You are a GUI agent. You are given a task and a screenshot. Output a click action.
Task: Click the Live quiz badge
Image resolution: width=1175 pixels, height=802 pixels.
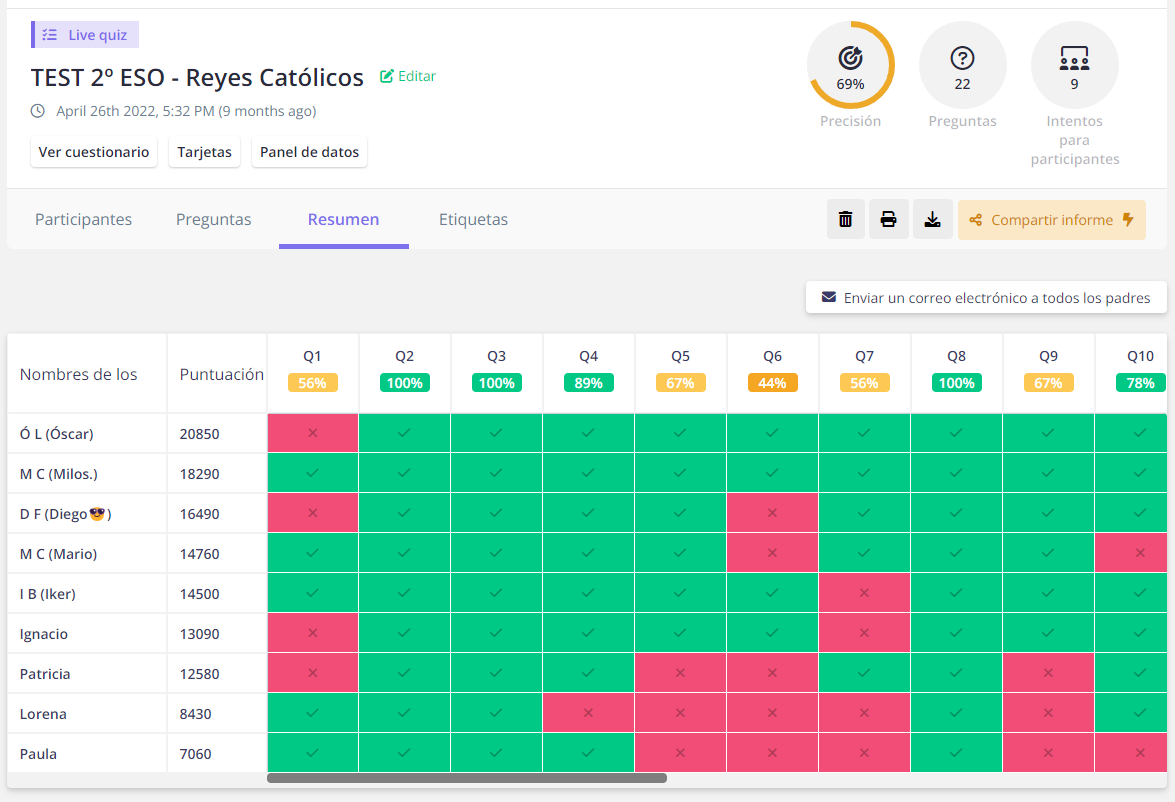pyautogui.click(x=85, y=34)
